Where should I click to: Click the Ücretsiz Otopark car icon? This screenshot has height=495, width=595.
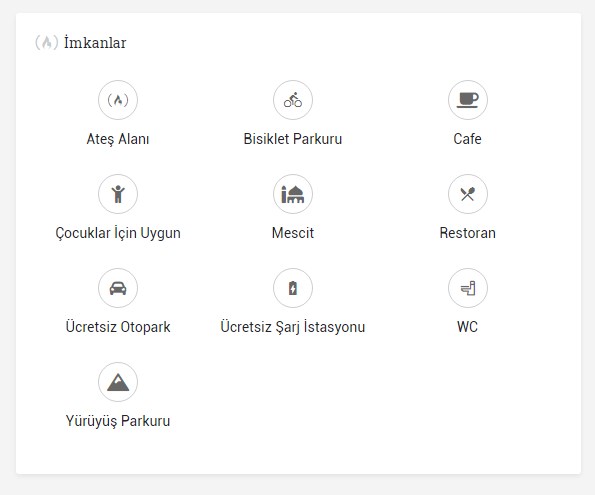click(118, 288)
